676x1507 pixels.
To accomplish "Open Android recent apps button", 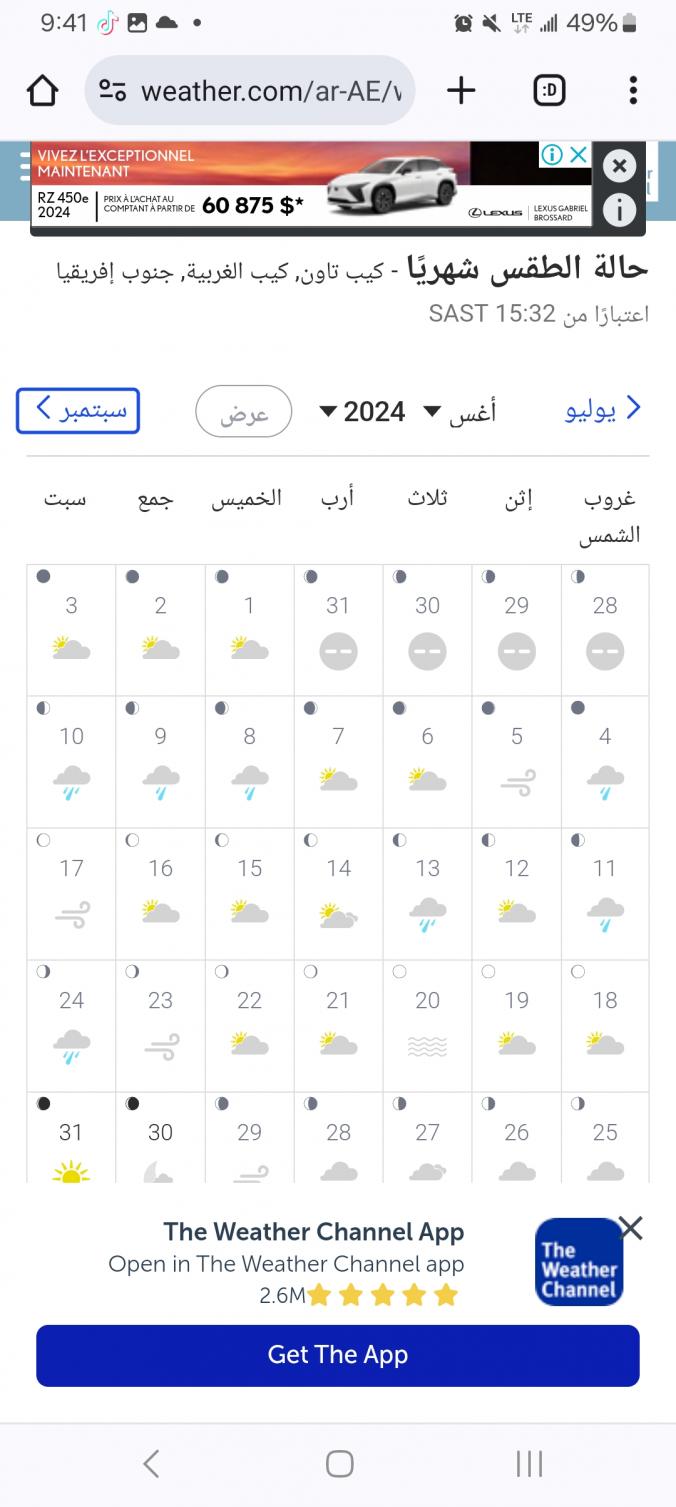I will pos(529,1464).
